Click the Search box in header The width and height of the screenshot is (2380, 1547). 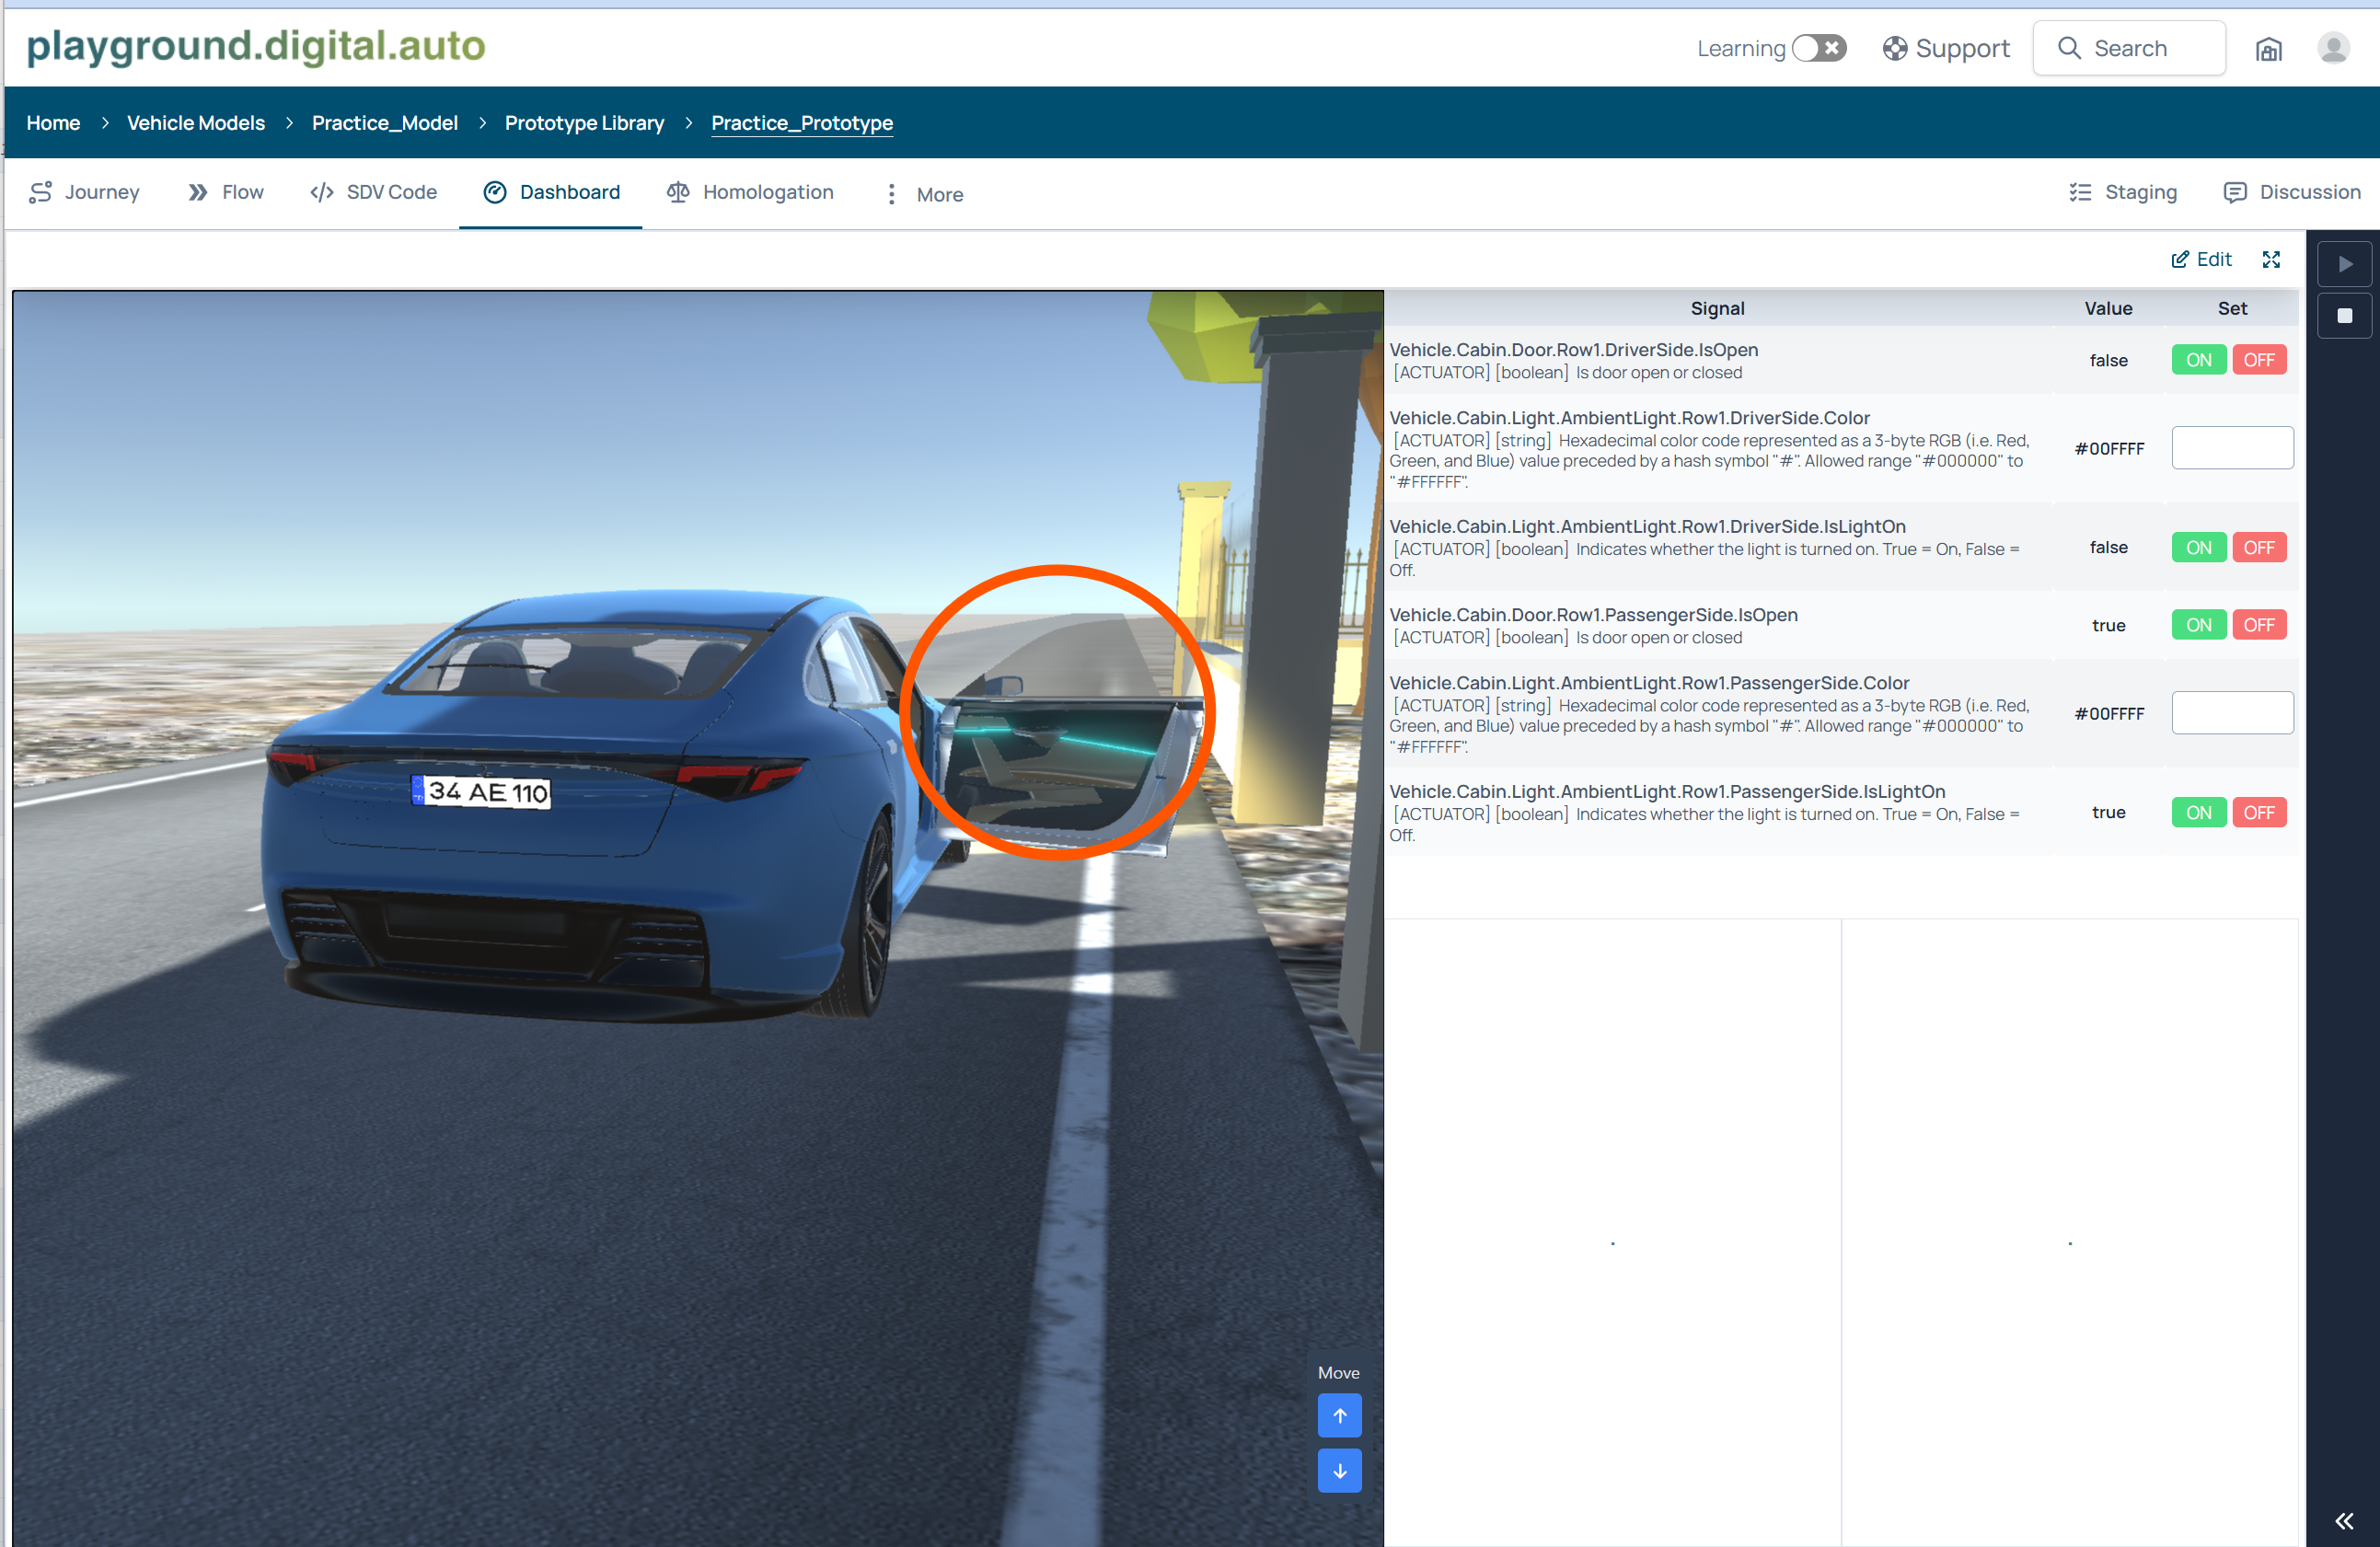[2128, 49]
